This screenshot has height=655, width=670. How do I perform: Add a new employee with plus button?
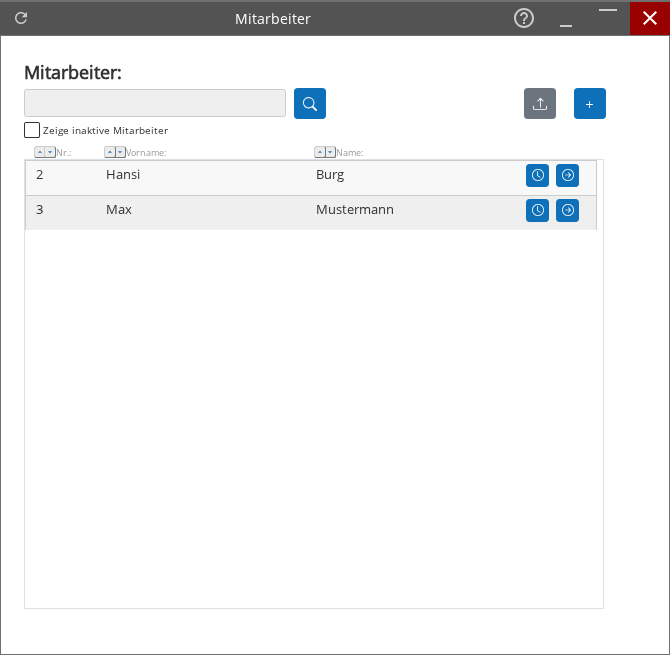click(x=589, y=104)
